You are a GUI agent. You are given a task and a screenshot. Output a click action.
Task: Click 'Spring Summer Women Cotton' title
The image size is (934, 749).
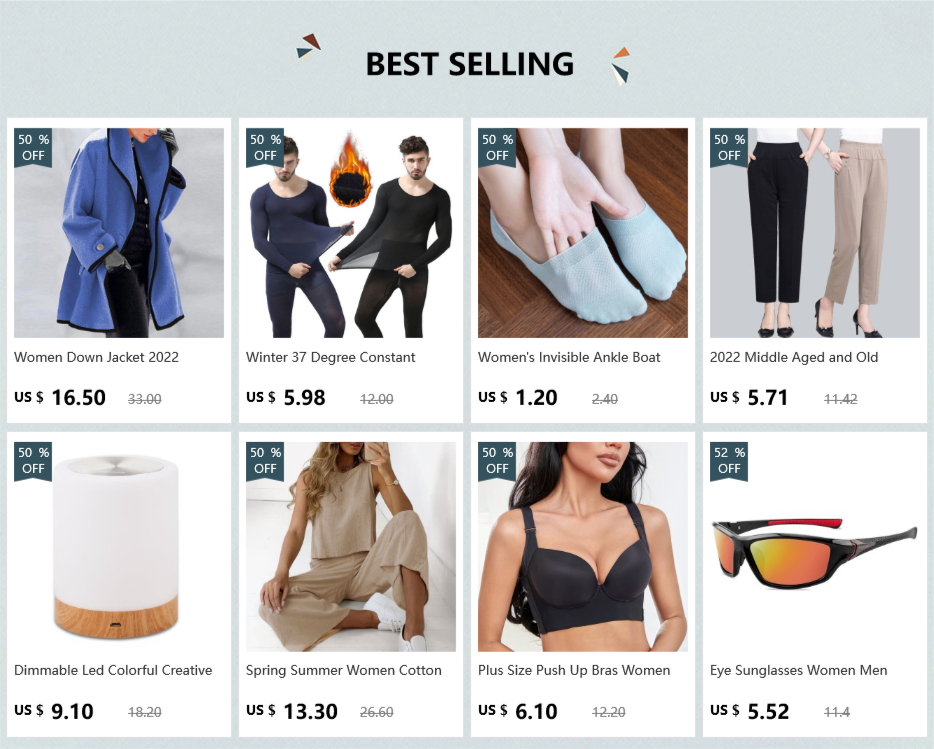(x=344, y=670)
